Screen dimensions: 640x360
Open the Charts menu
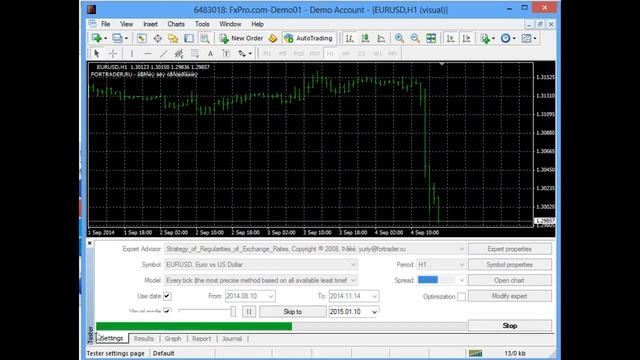click(176, 24)
